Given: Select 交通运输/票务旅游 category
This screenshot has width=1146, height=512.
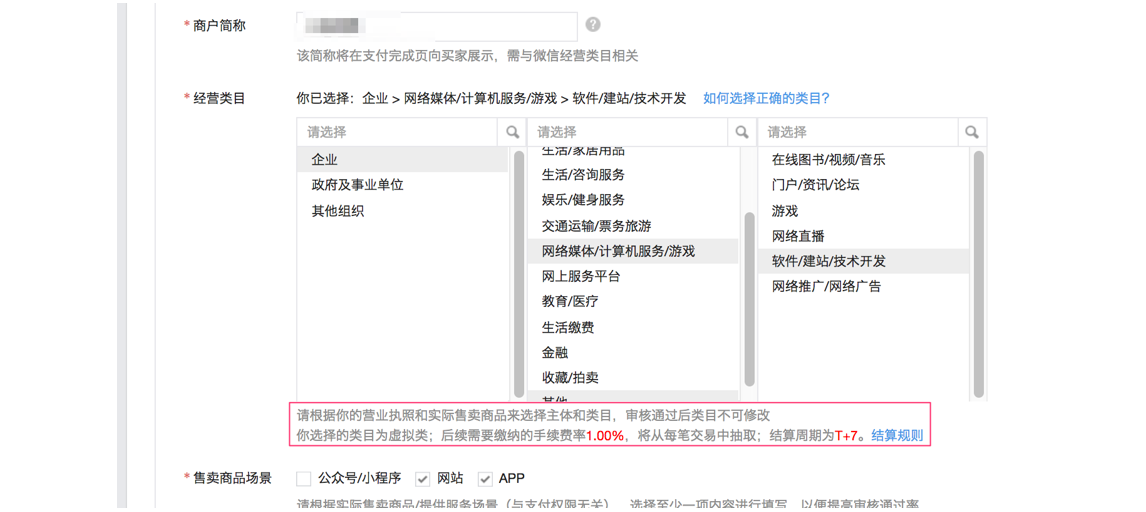Looking at the screenshot, I should click(633, 226).
